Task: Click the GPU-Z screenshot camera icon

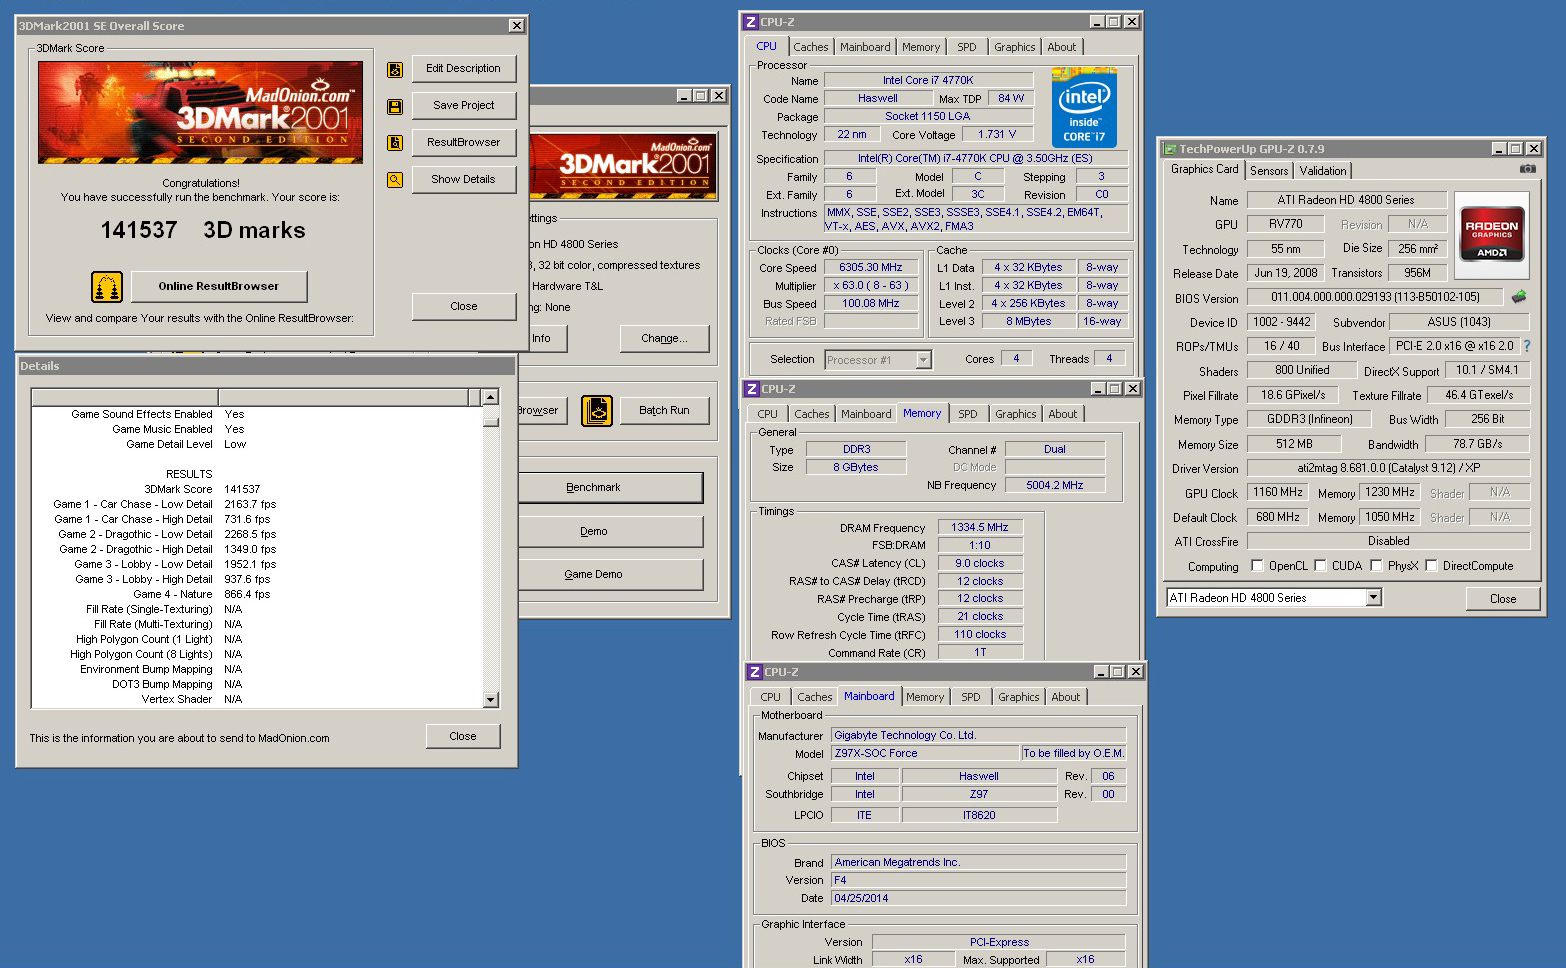Action: 1527,169
